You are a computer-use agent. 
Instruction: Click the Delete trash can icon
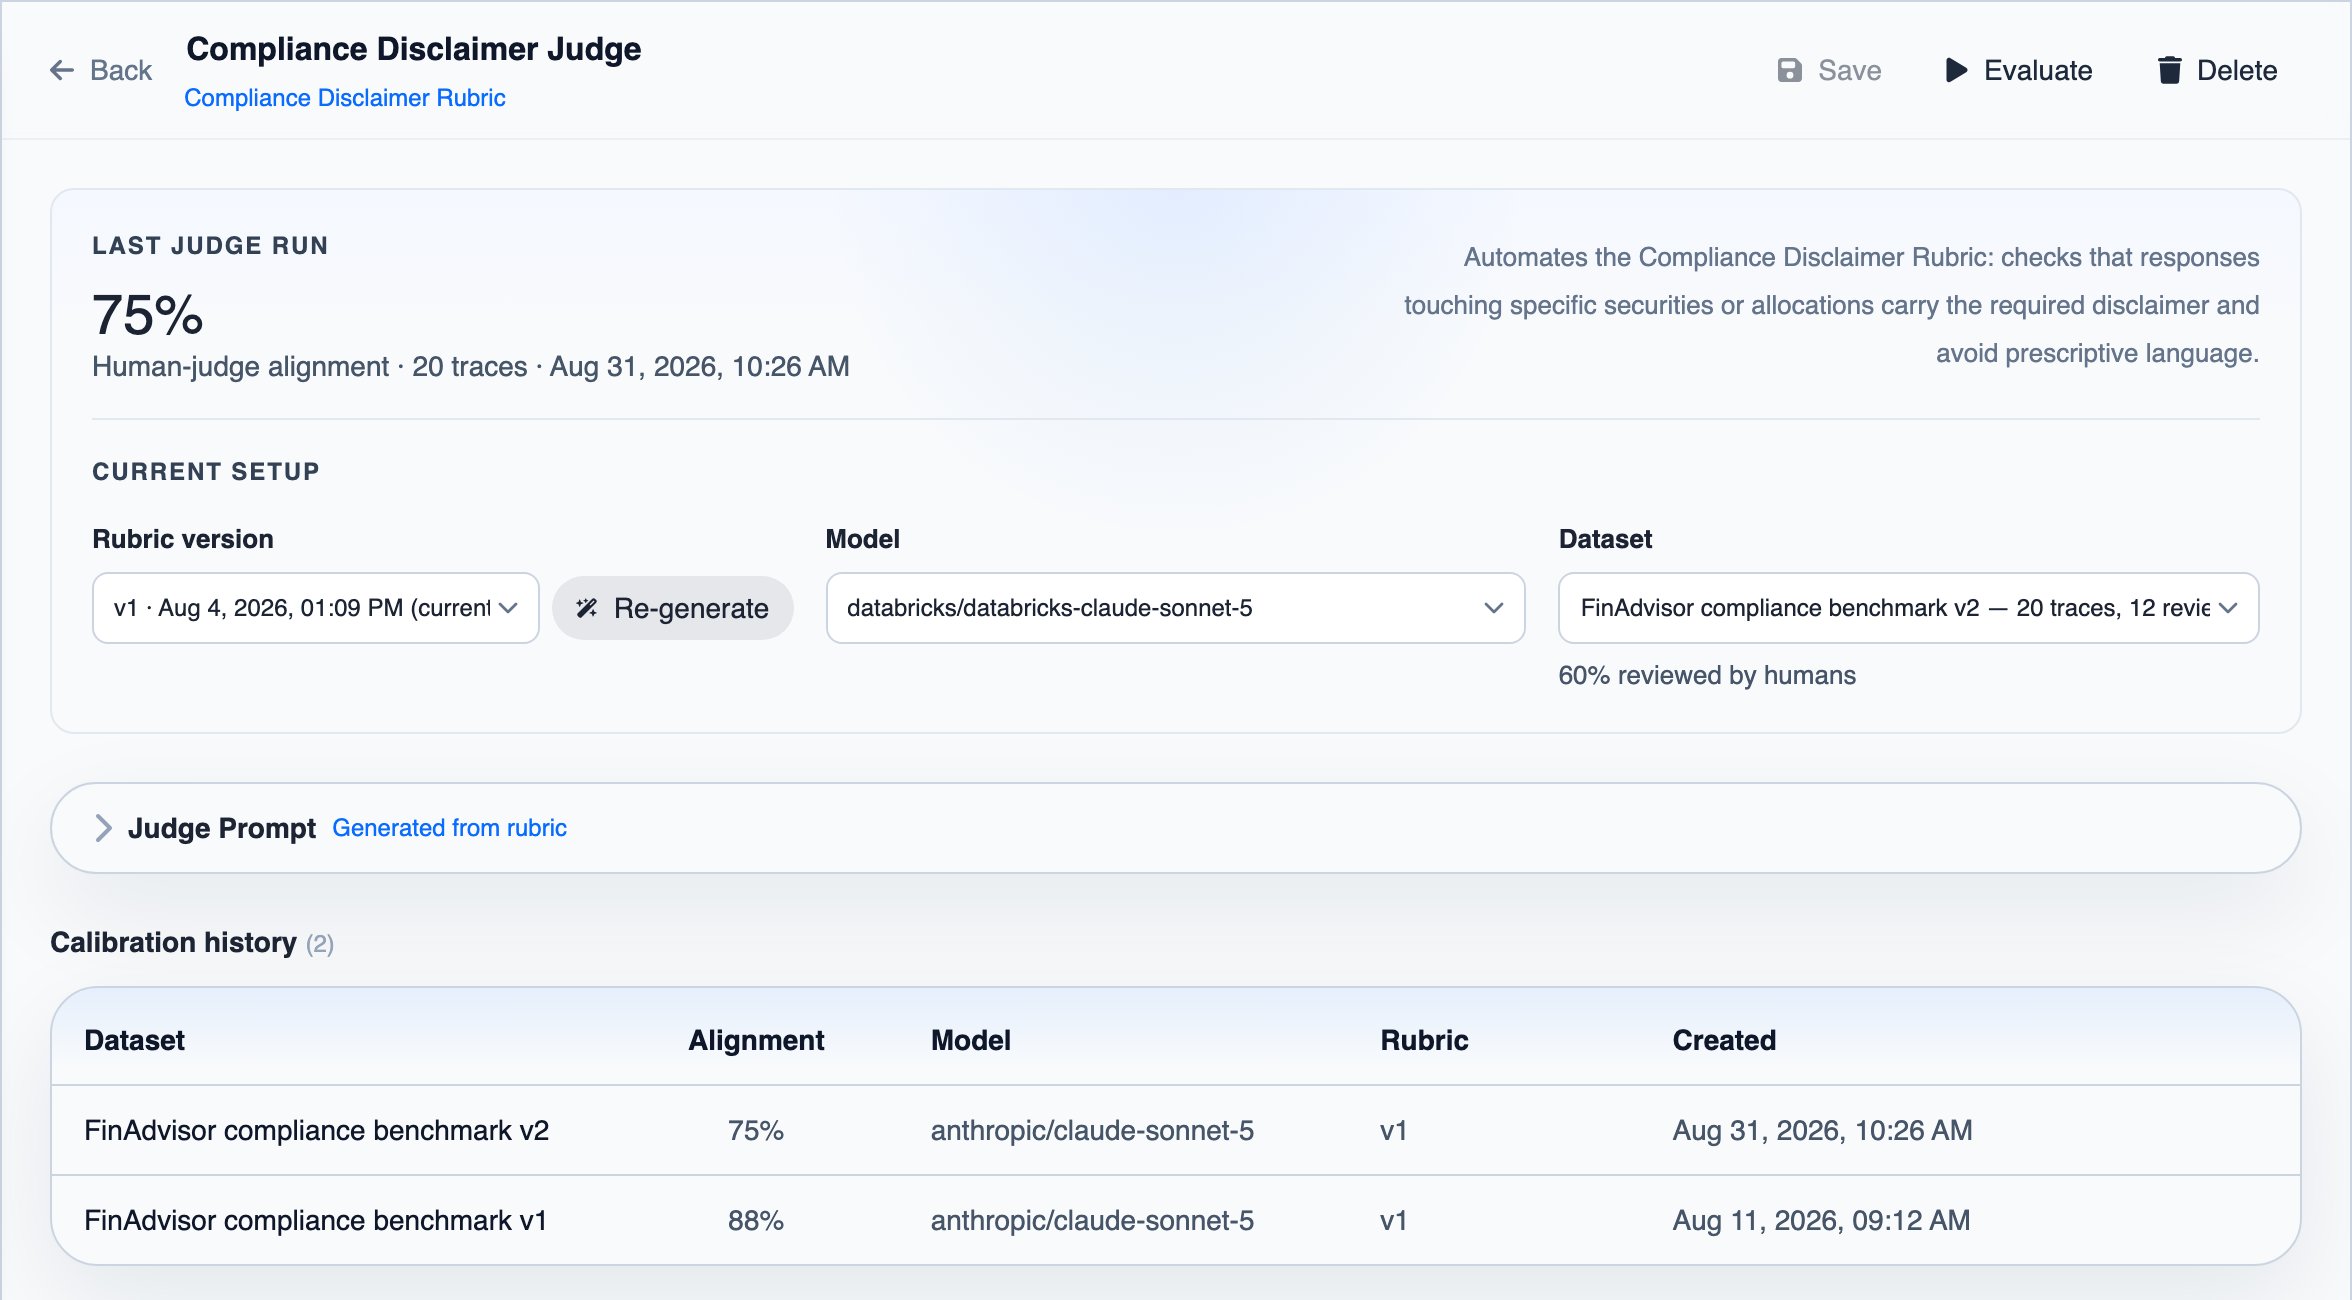point(2169,70)
